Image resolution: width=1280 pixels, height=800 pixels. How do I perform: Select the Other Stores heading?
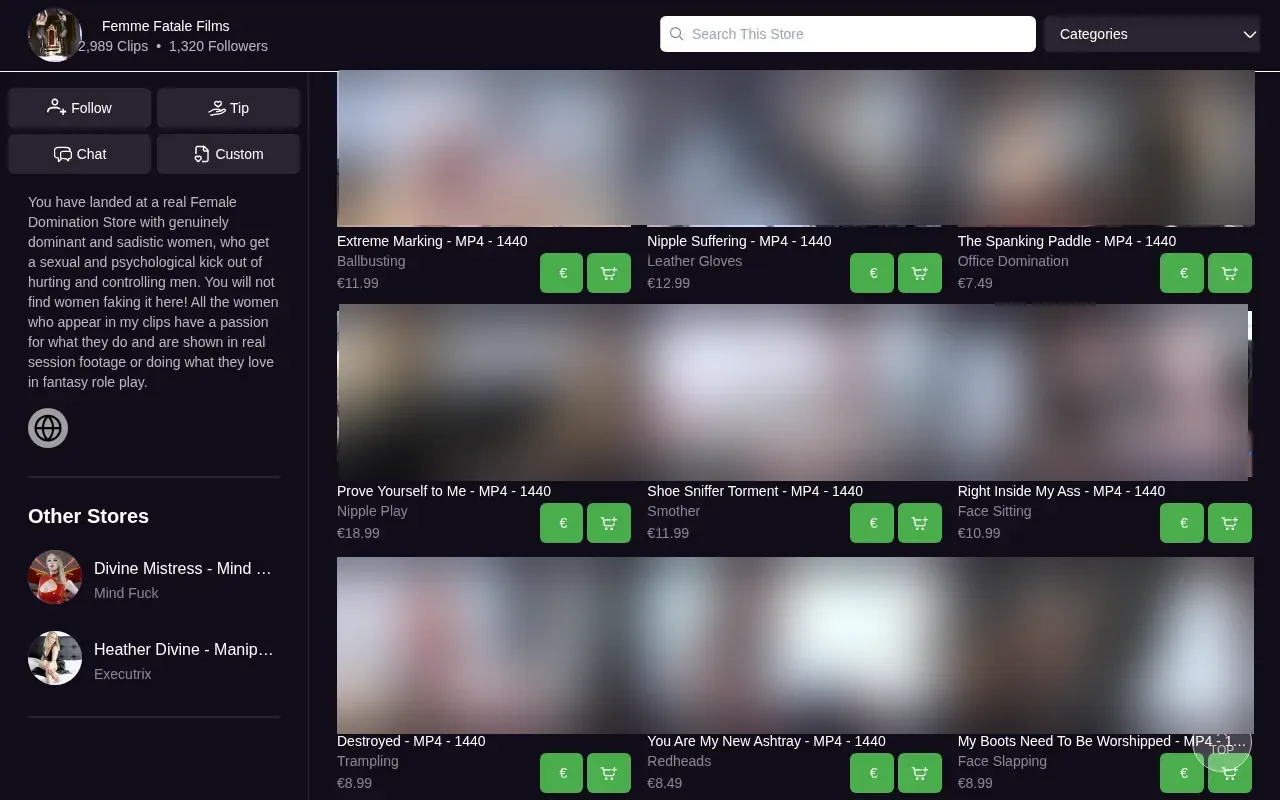pos(88,516)
